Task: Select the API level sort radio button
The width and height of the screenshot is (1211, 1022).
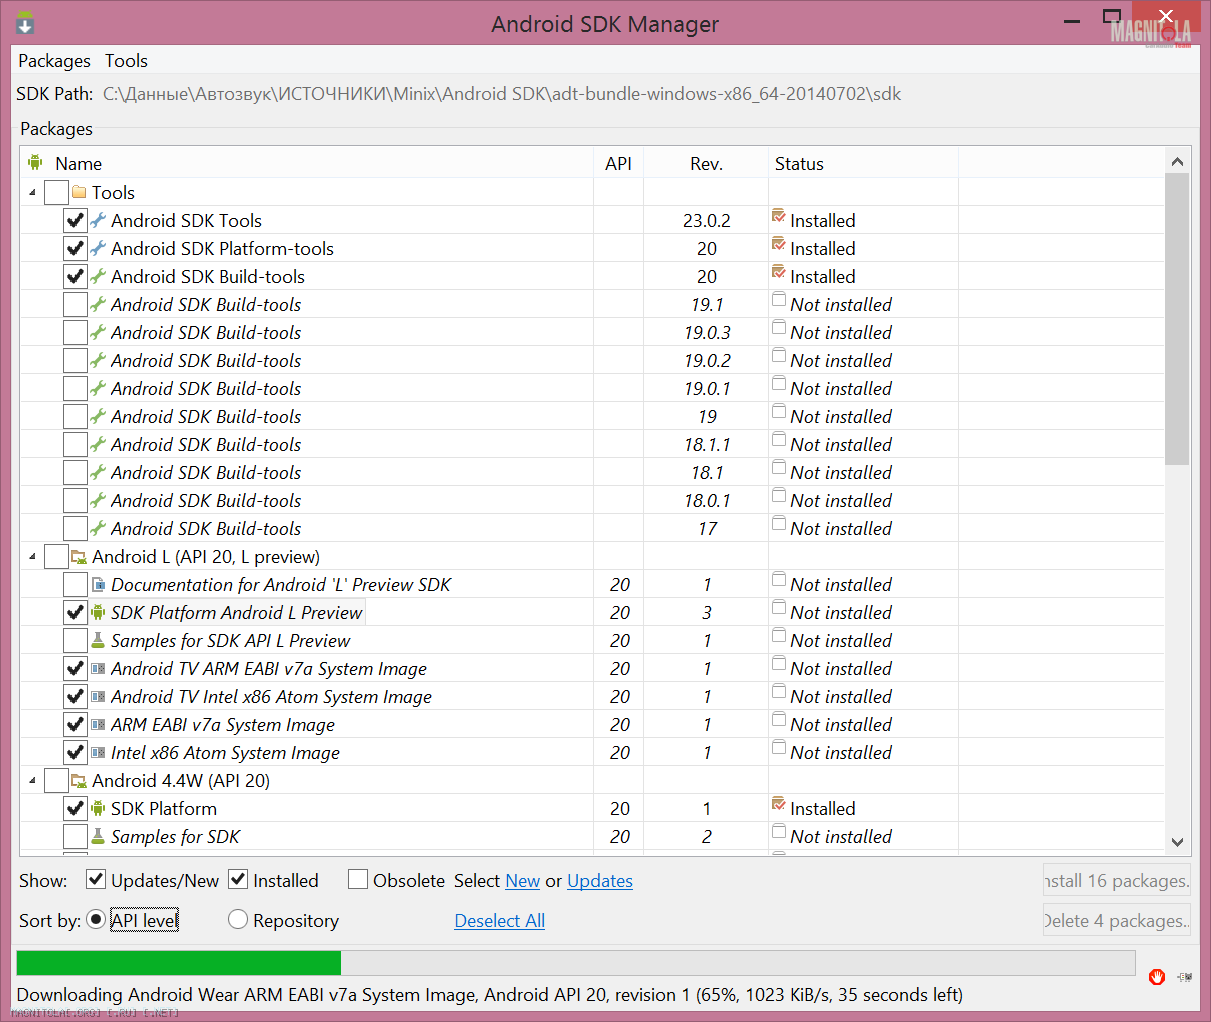Action: 96,919
